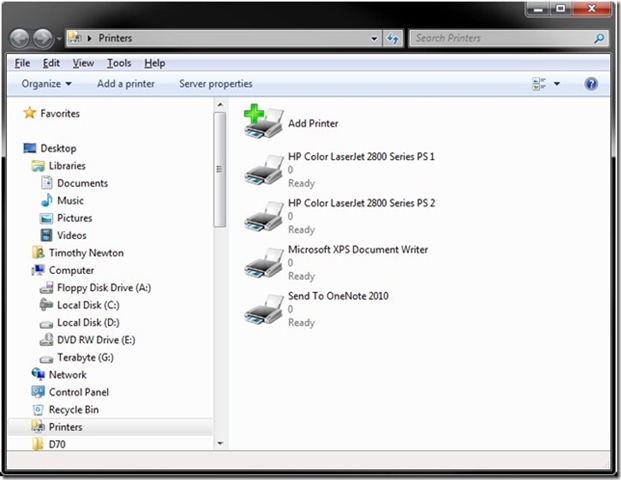Open the View menu
Screen dimensions: 621x480
pyautogui.click(x=83, y=64)
